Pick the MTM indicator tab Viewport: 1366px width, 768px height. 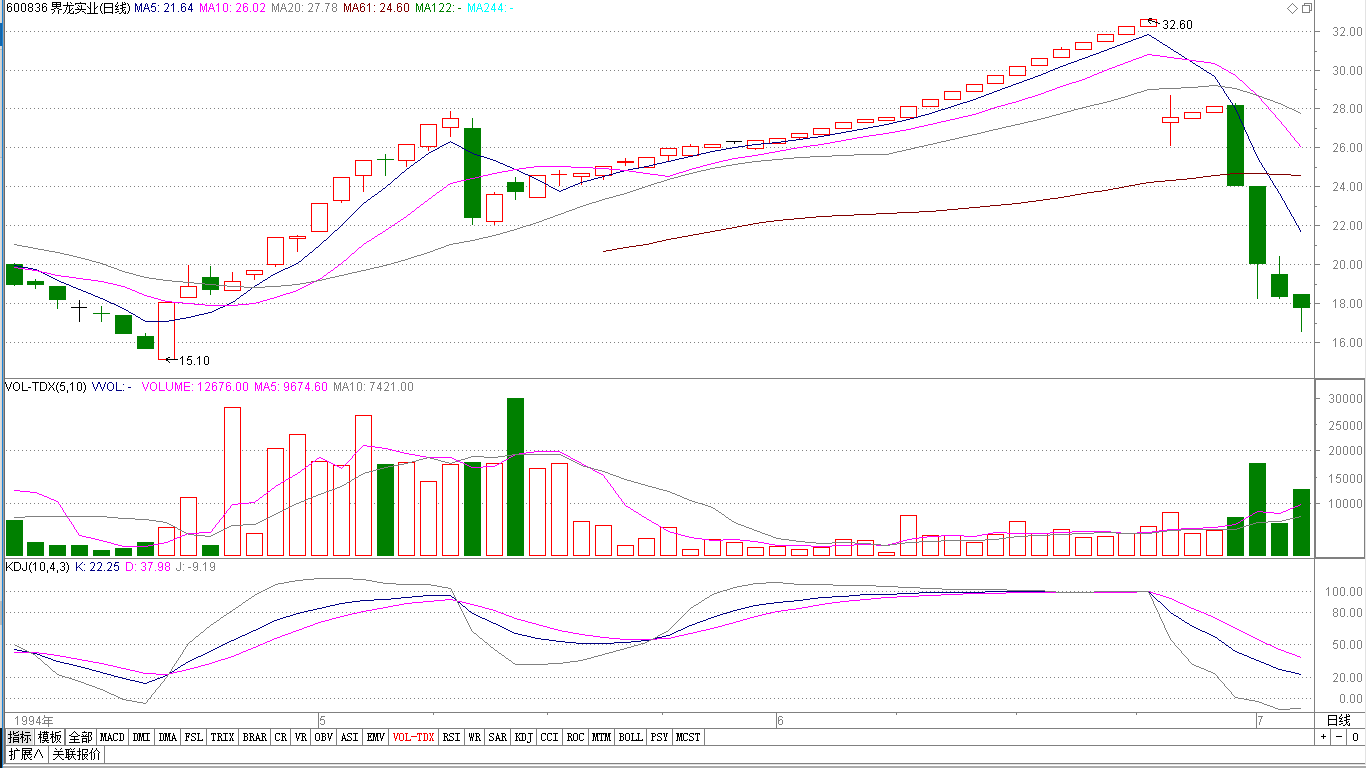pos(601,737)
